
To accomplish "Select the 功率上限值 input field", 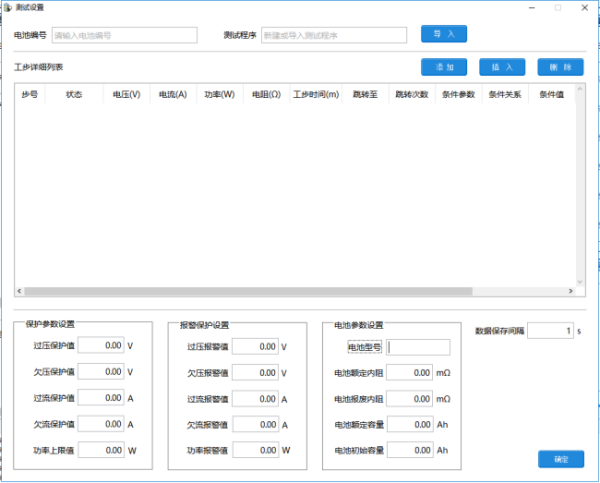I will pyautogui.click(x=100, y=450).
